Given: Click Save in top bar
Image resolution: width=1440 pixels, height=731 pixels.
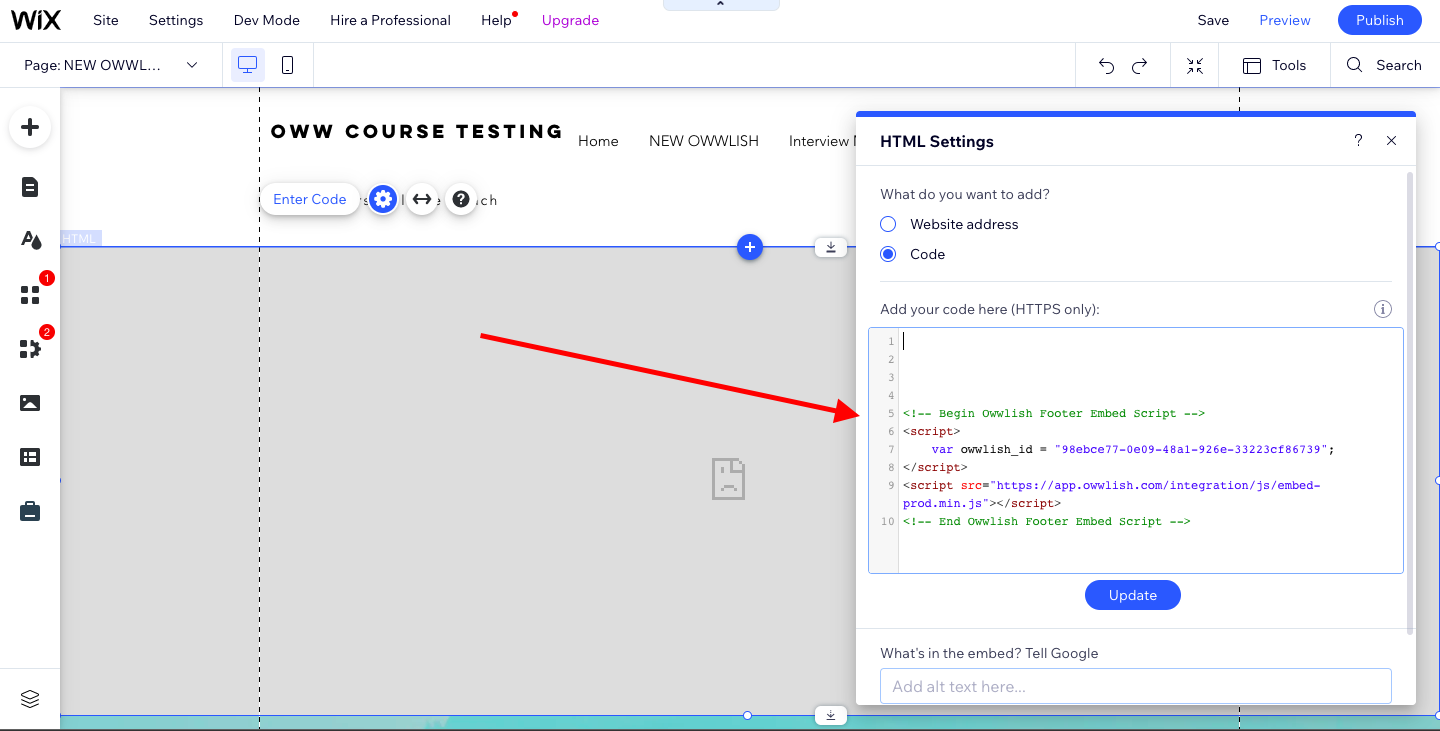Looking at the screenshot, I should [x=1213, y=20].
